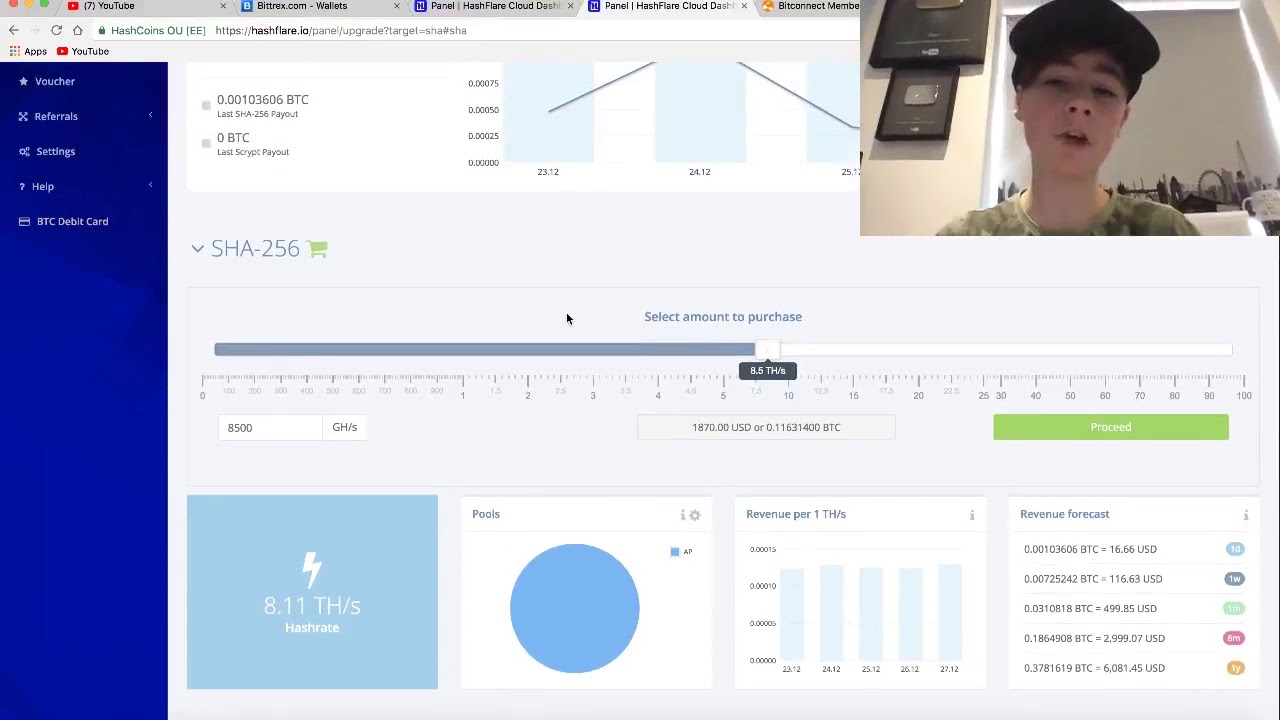This screenshot has width=1280, height=720.
Task: Open Settings in the sidebar
Action: [x=55, y=151]
